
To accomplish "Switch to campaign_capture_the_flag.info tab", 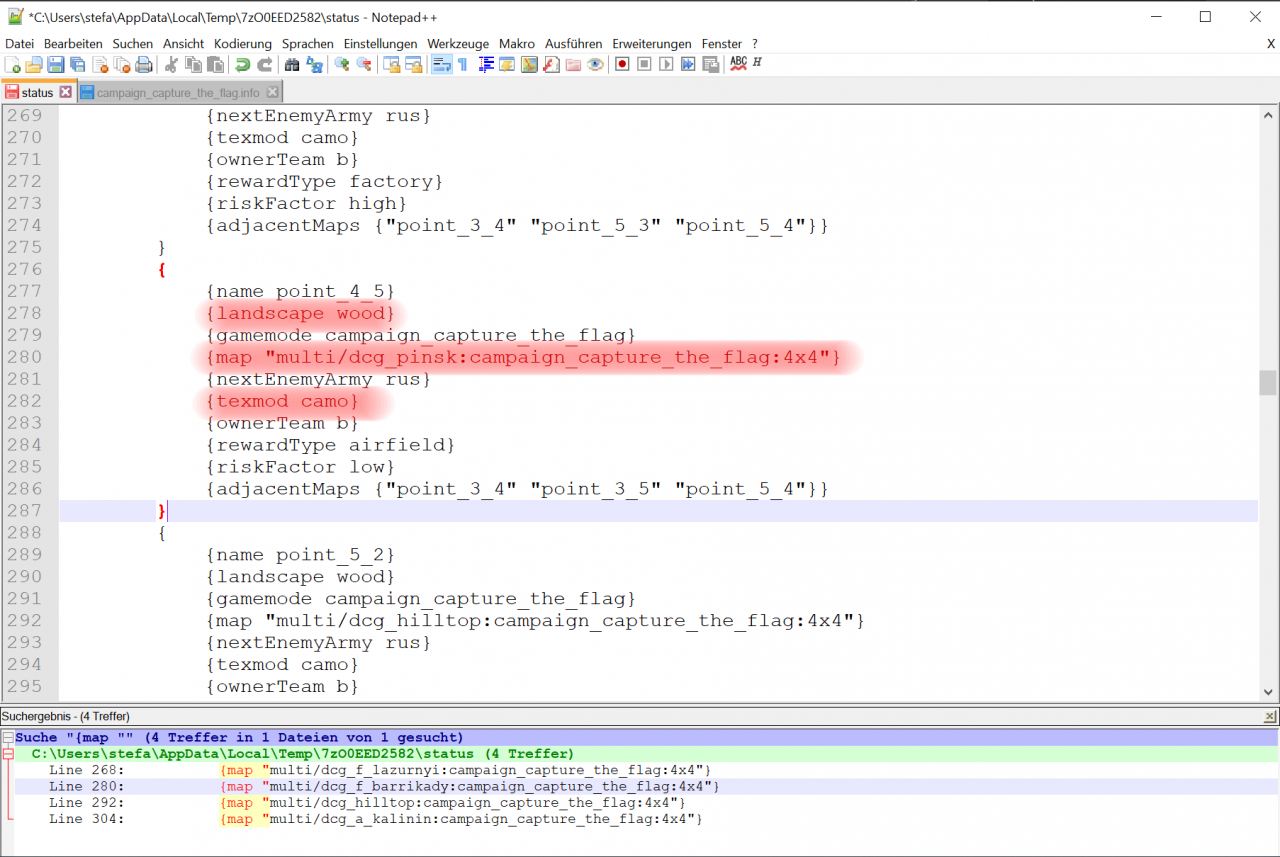I will pyautogui.click(x=178, y=93).
